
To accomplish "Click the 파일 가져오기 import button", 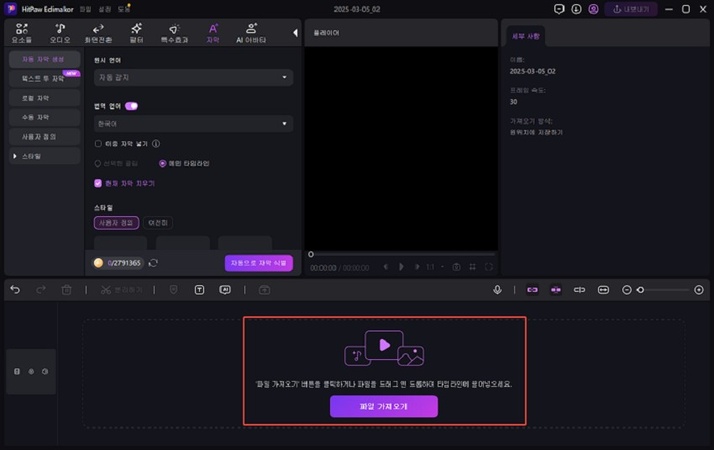I will [384, 406].
